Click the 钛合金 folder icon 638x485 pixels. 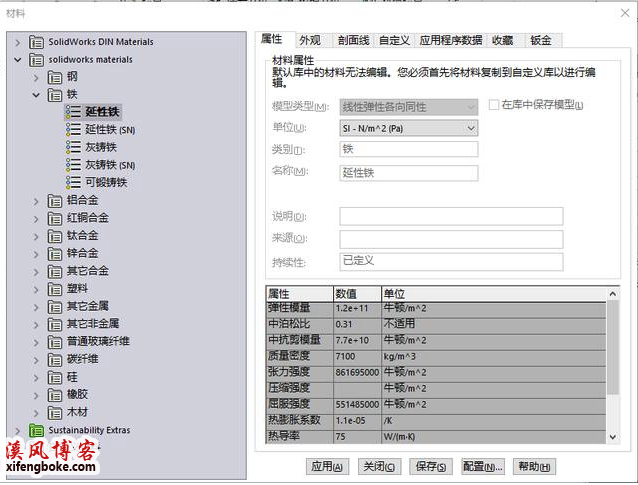[55, 236]
